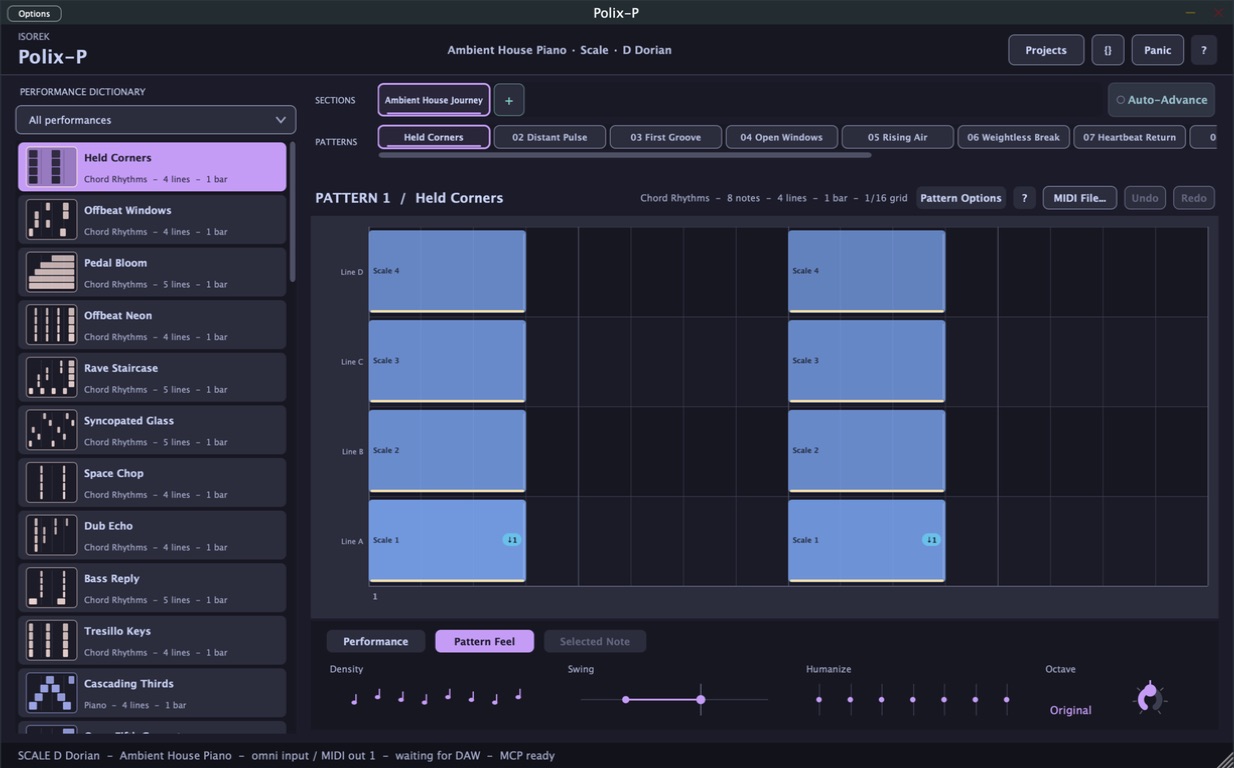Open the Performance tab
Viewport: 1234px width, 768px height.
(x=376, y=641)
